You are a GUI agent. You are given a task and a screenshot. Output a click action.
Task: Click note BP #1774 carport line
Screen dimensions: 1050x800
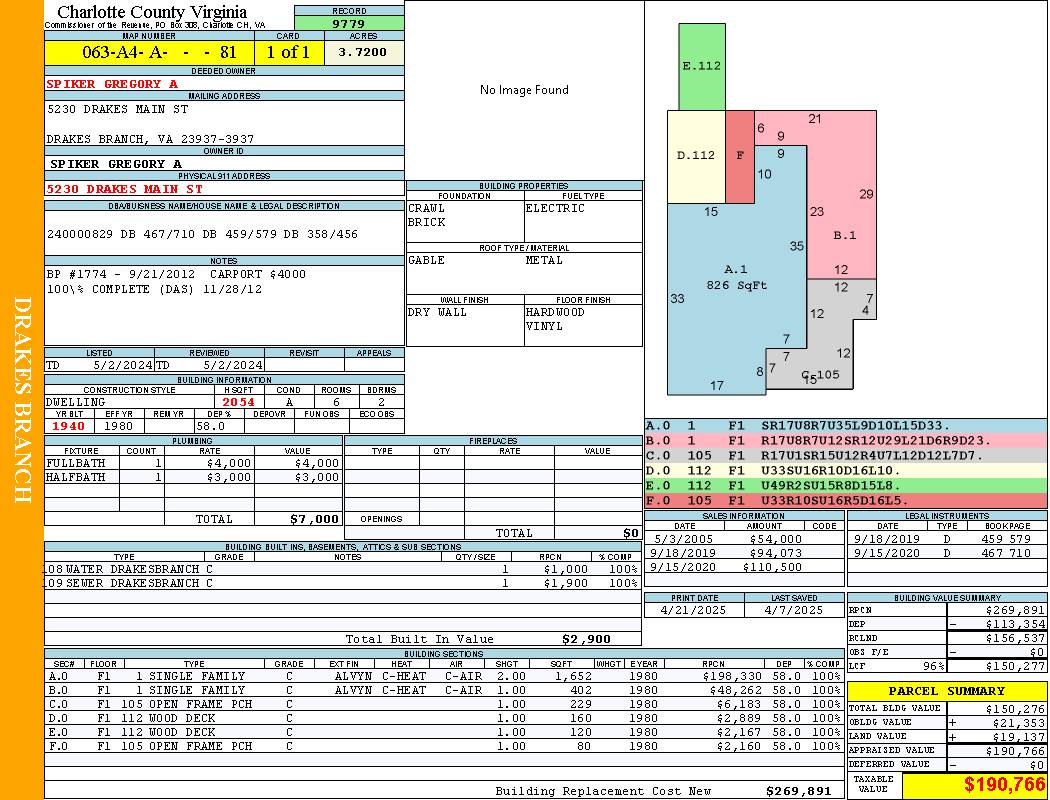[176, 274]
